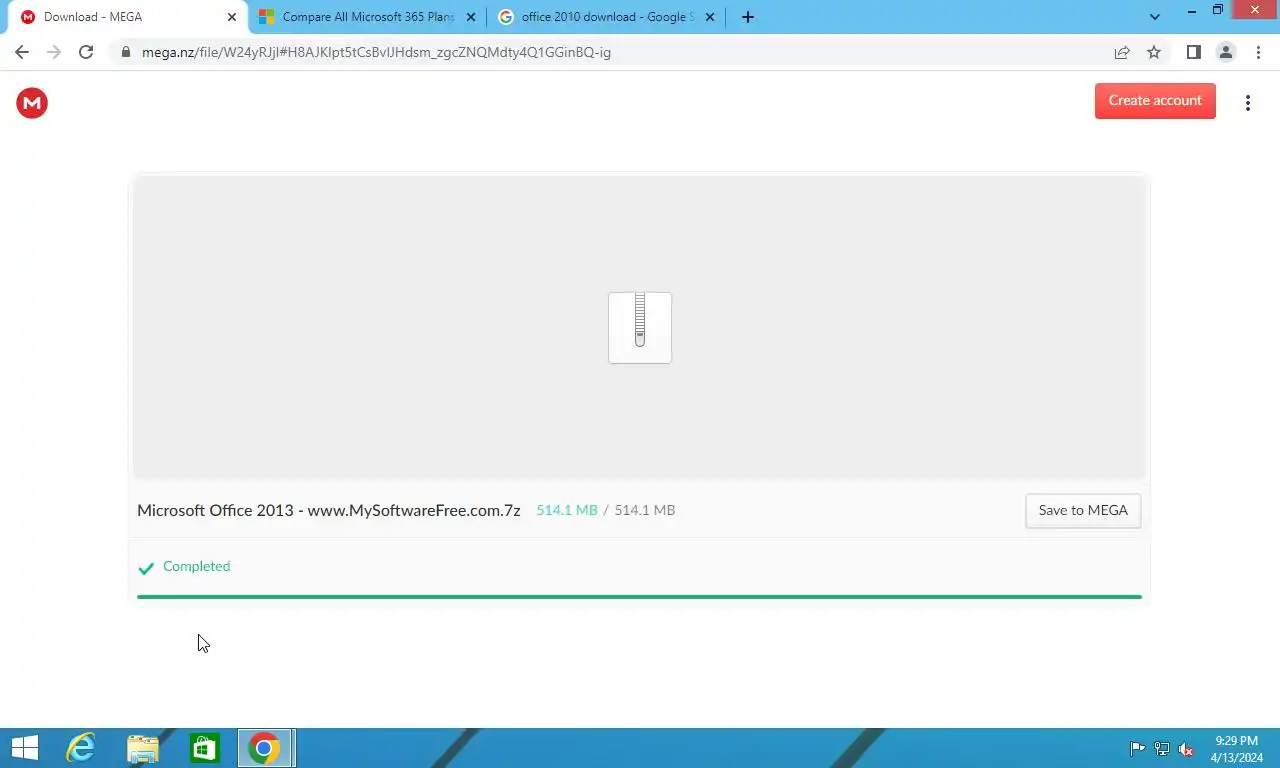Click the zip archive file icon
Image resolution: width=1280 pixels, height=768 pixels.
[x=640, y=328]
